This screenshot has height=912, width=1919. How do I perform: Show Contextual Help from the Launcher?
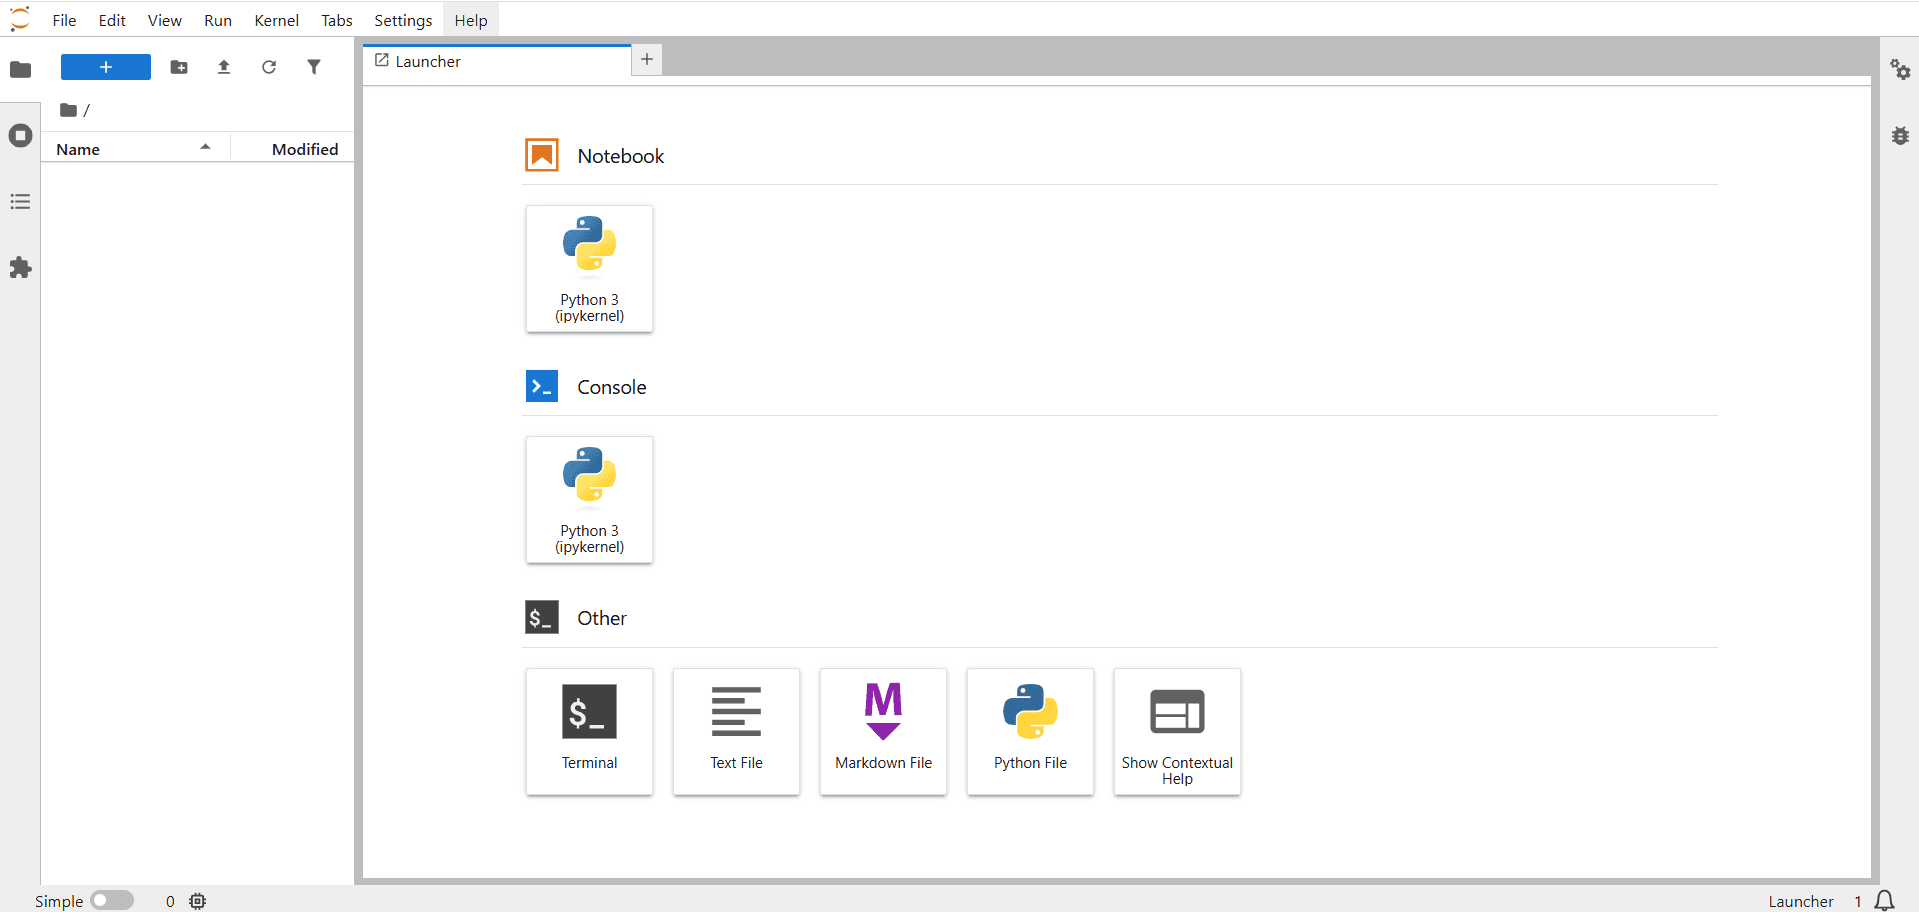[1177, 731]
